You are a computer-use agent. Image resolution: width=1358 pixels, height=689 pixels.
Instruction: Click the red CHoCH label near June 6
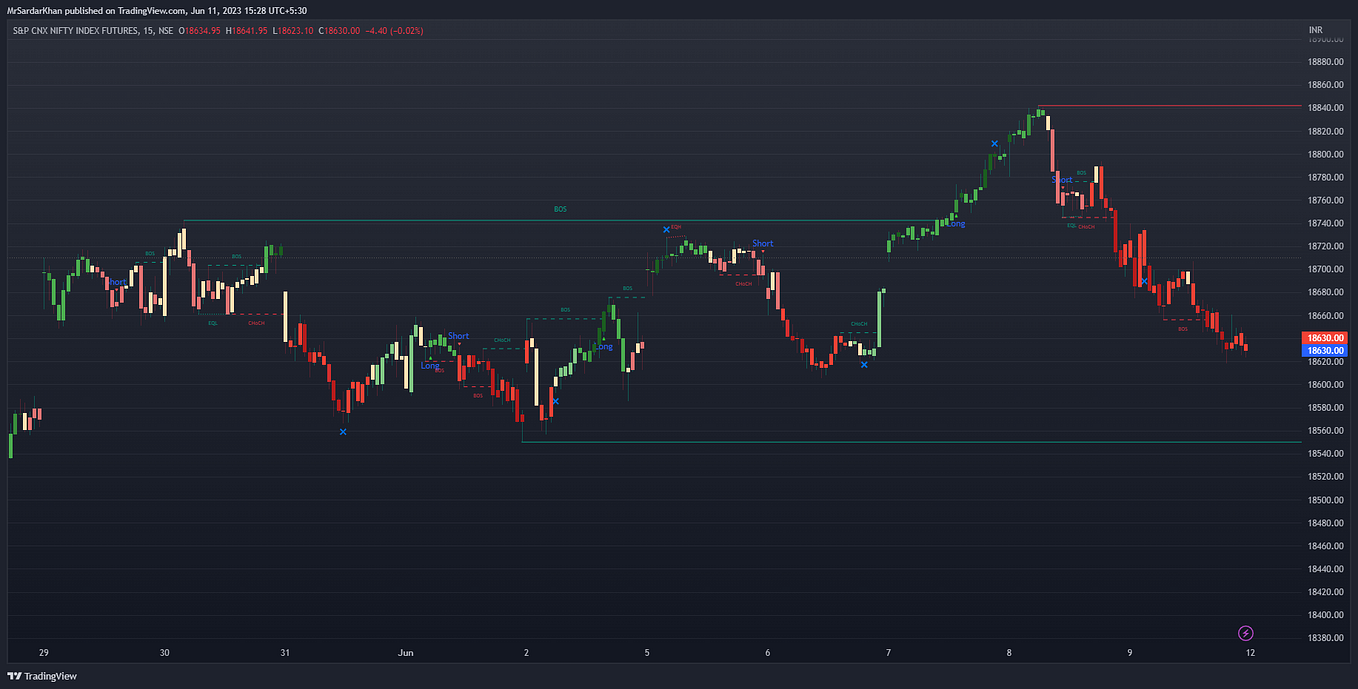click(x=742, y=283)
